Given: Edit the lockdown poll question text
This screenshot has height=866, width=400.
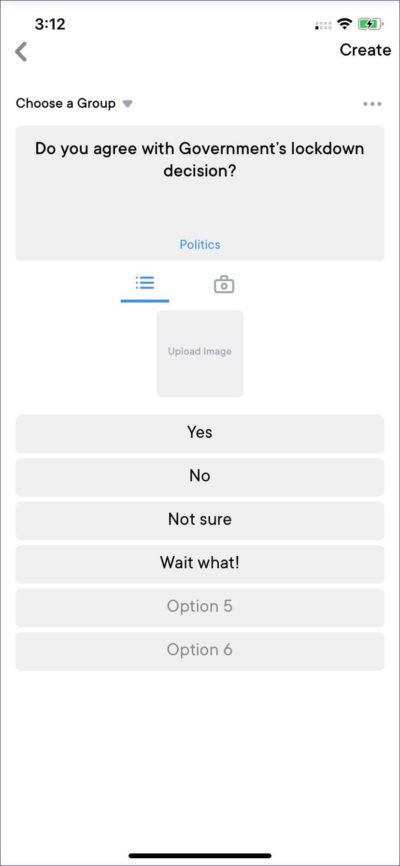Looking at the screenshot, I should click(199, 160).
